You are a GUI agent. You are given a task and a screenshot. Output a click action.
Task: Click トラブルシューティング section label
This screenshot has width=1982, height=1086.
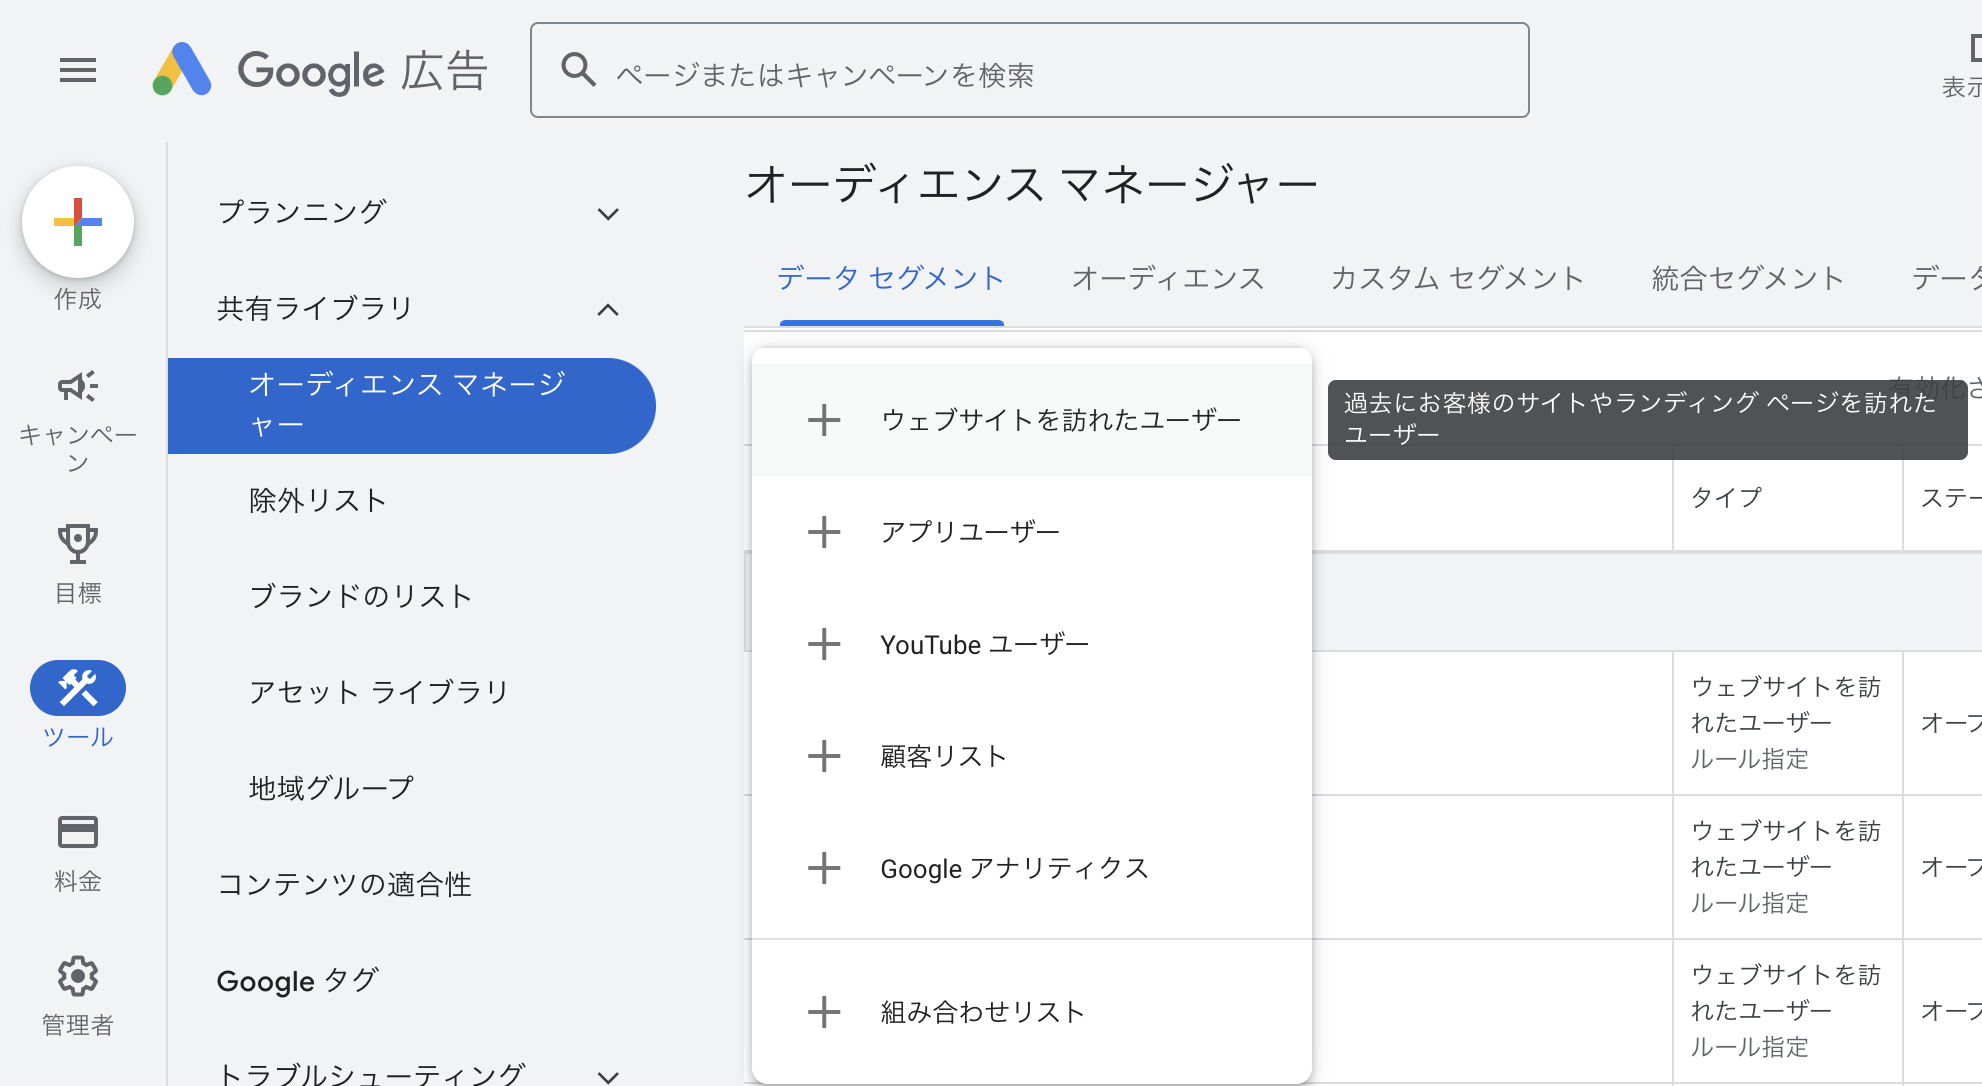371,1074
